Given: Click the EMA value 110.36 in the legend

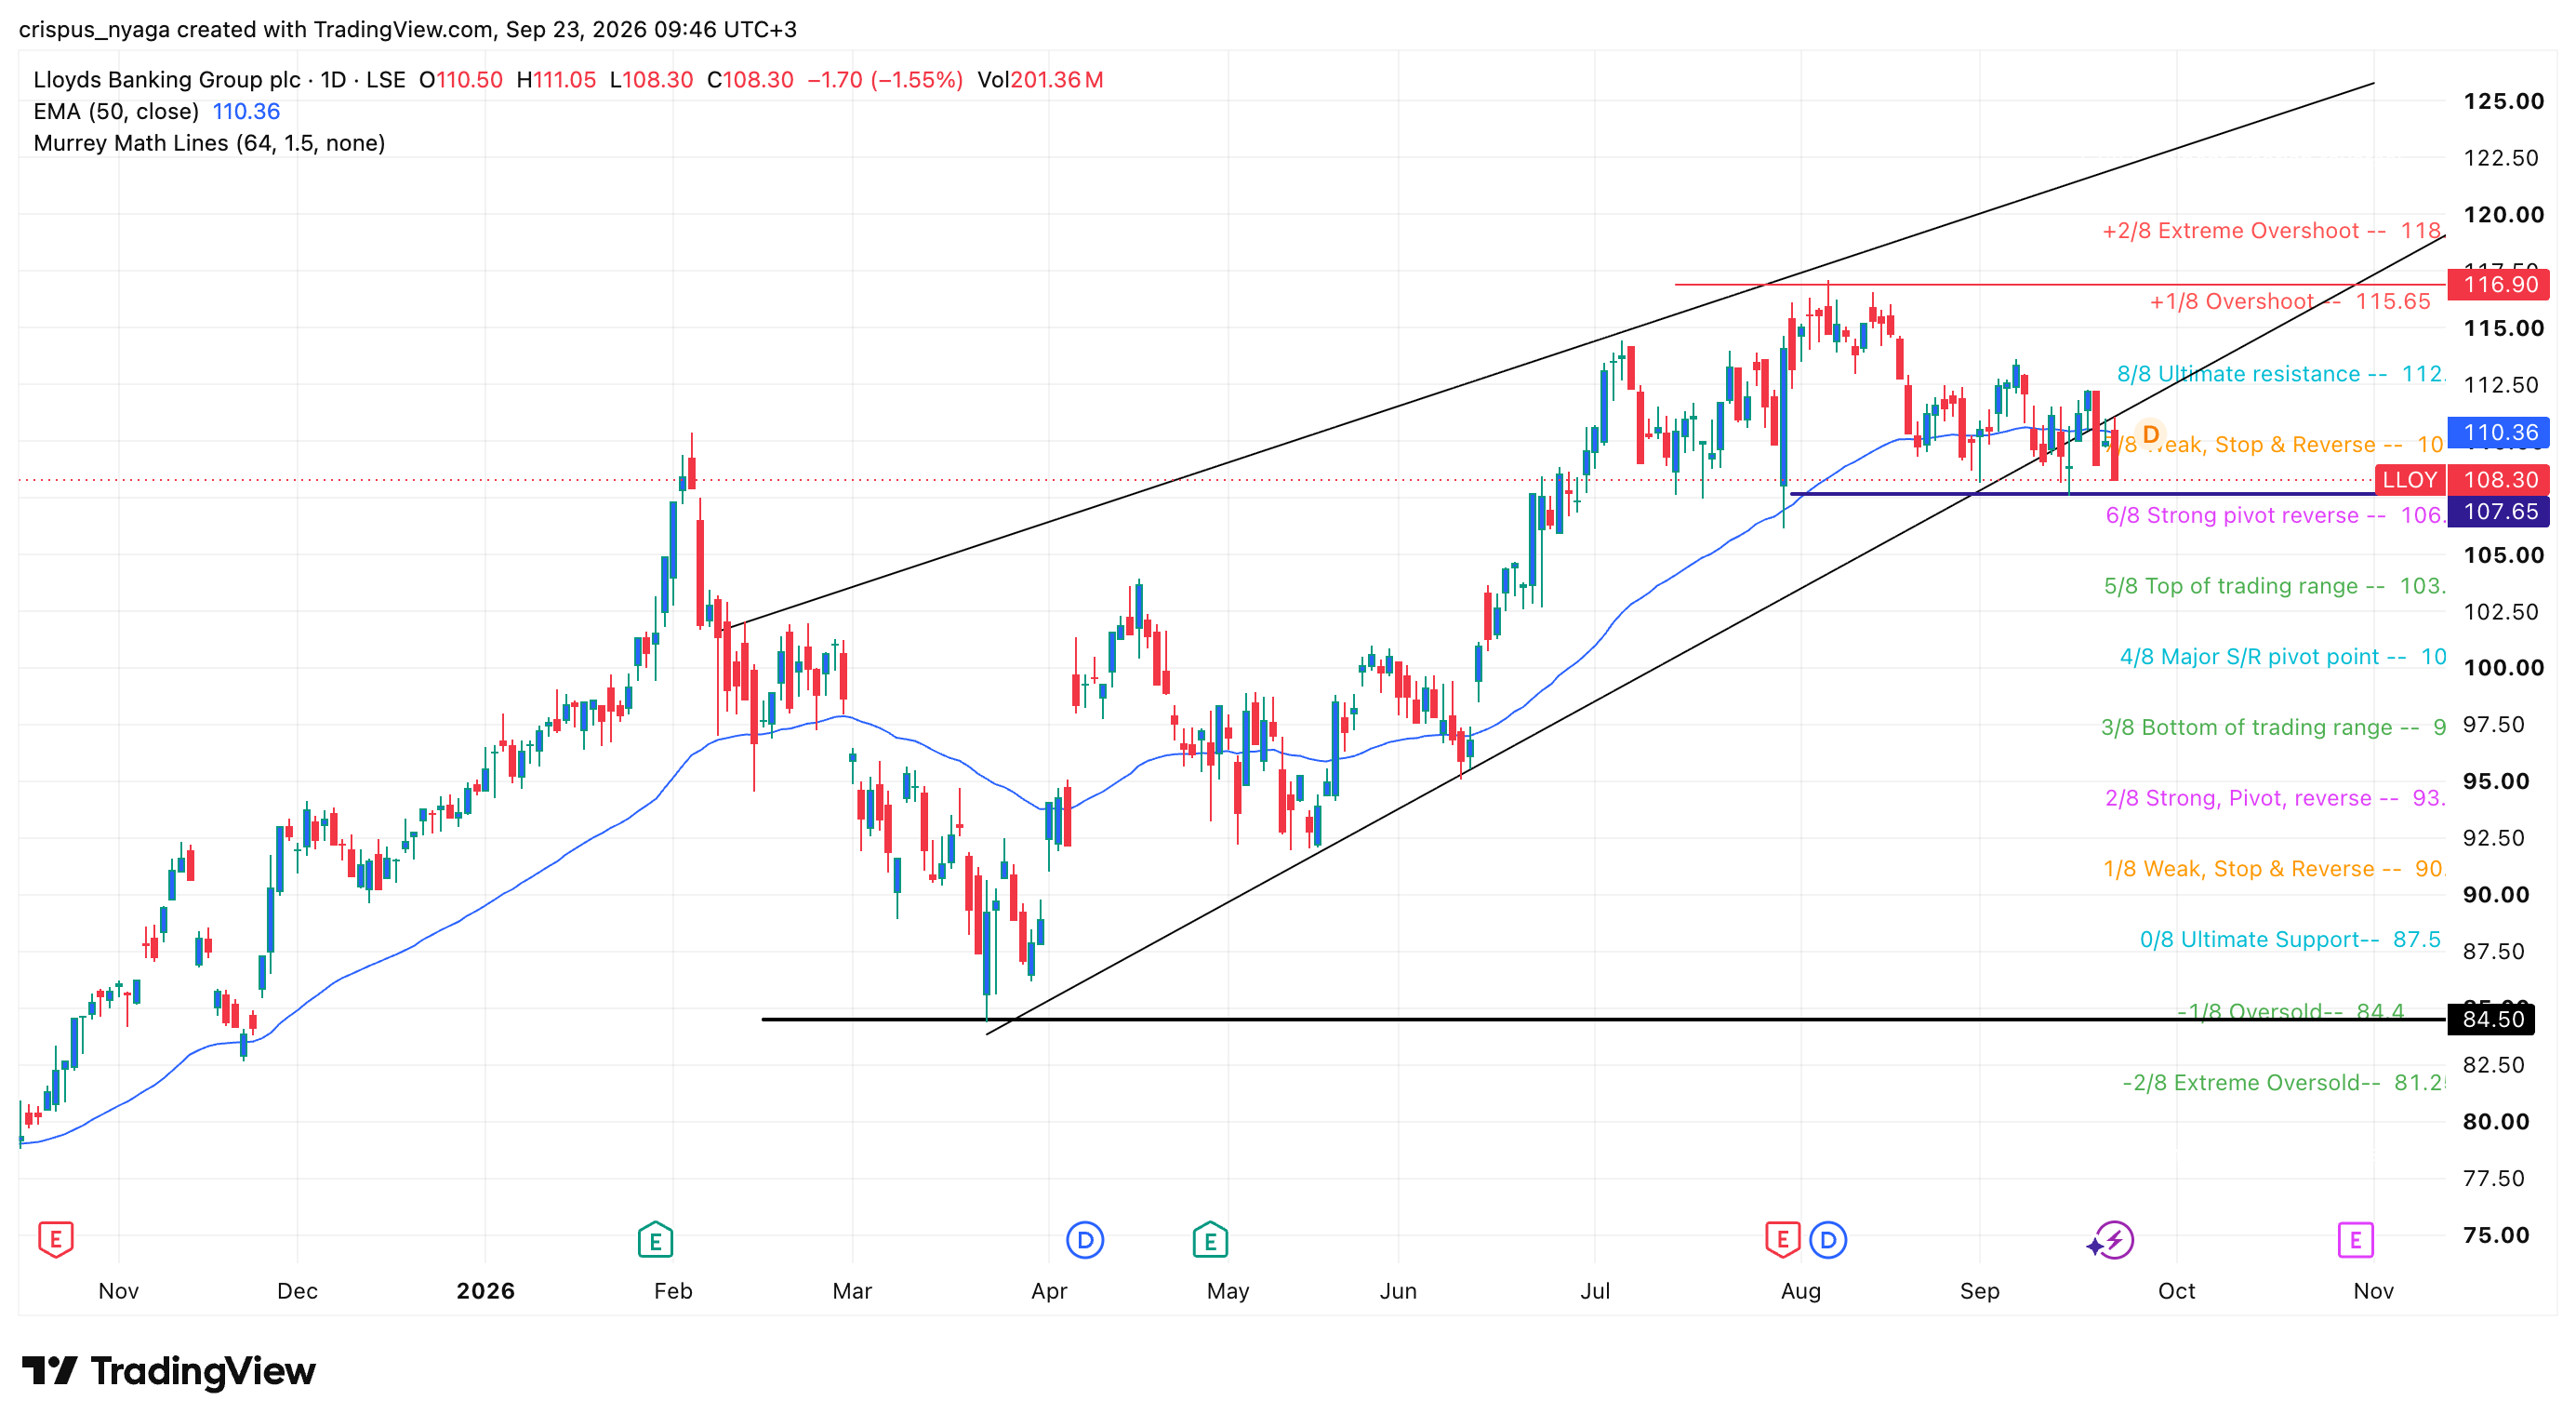Looking at the screenshot, I should [x=246, y=112].
